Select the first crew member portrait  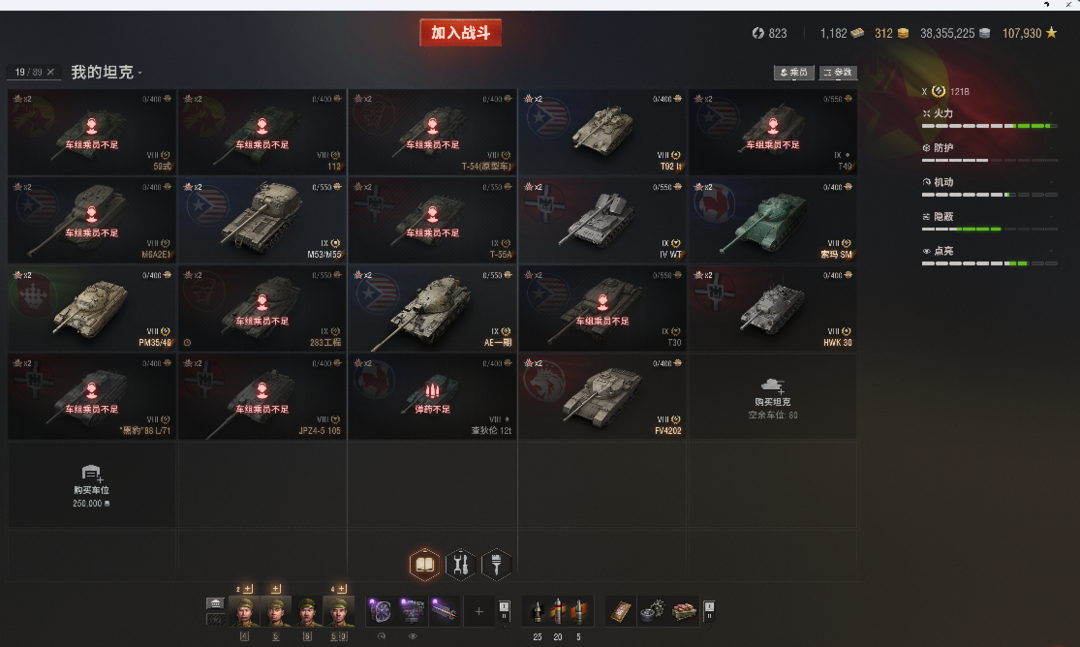pyautogui.click(x=244, y=611)
